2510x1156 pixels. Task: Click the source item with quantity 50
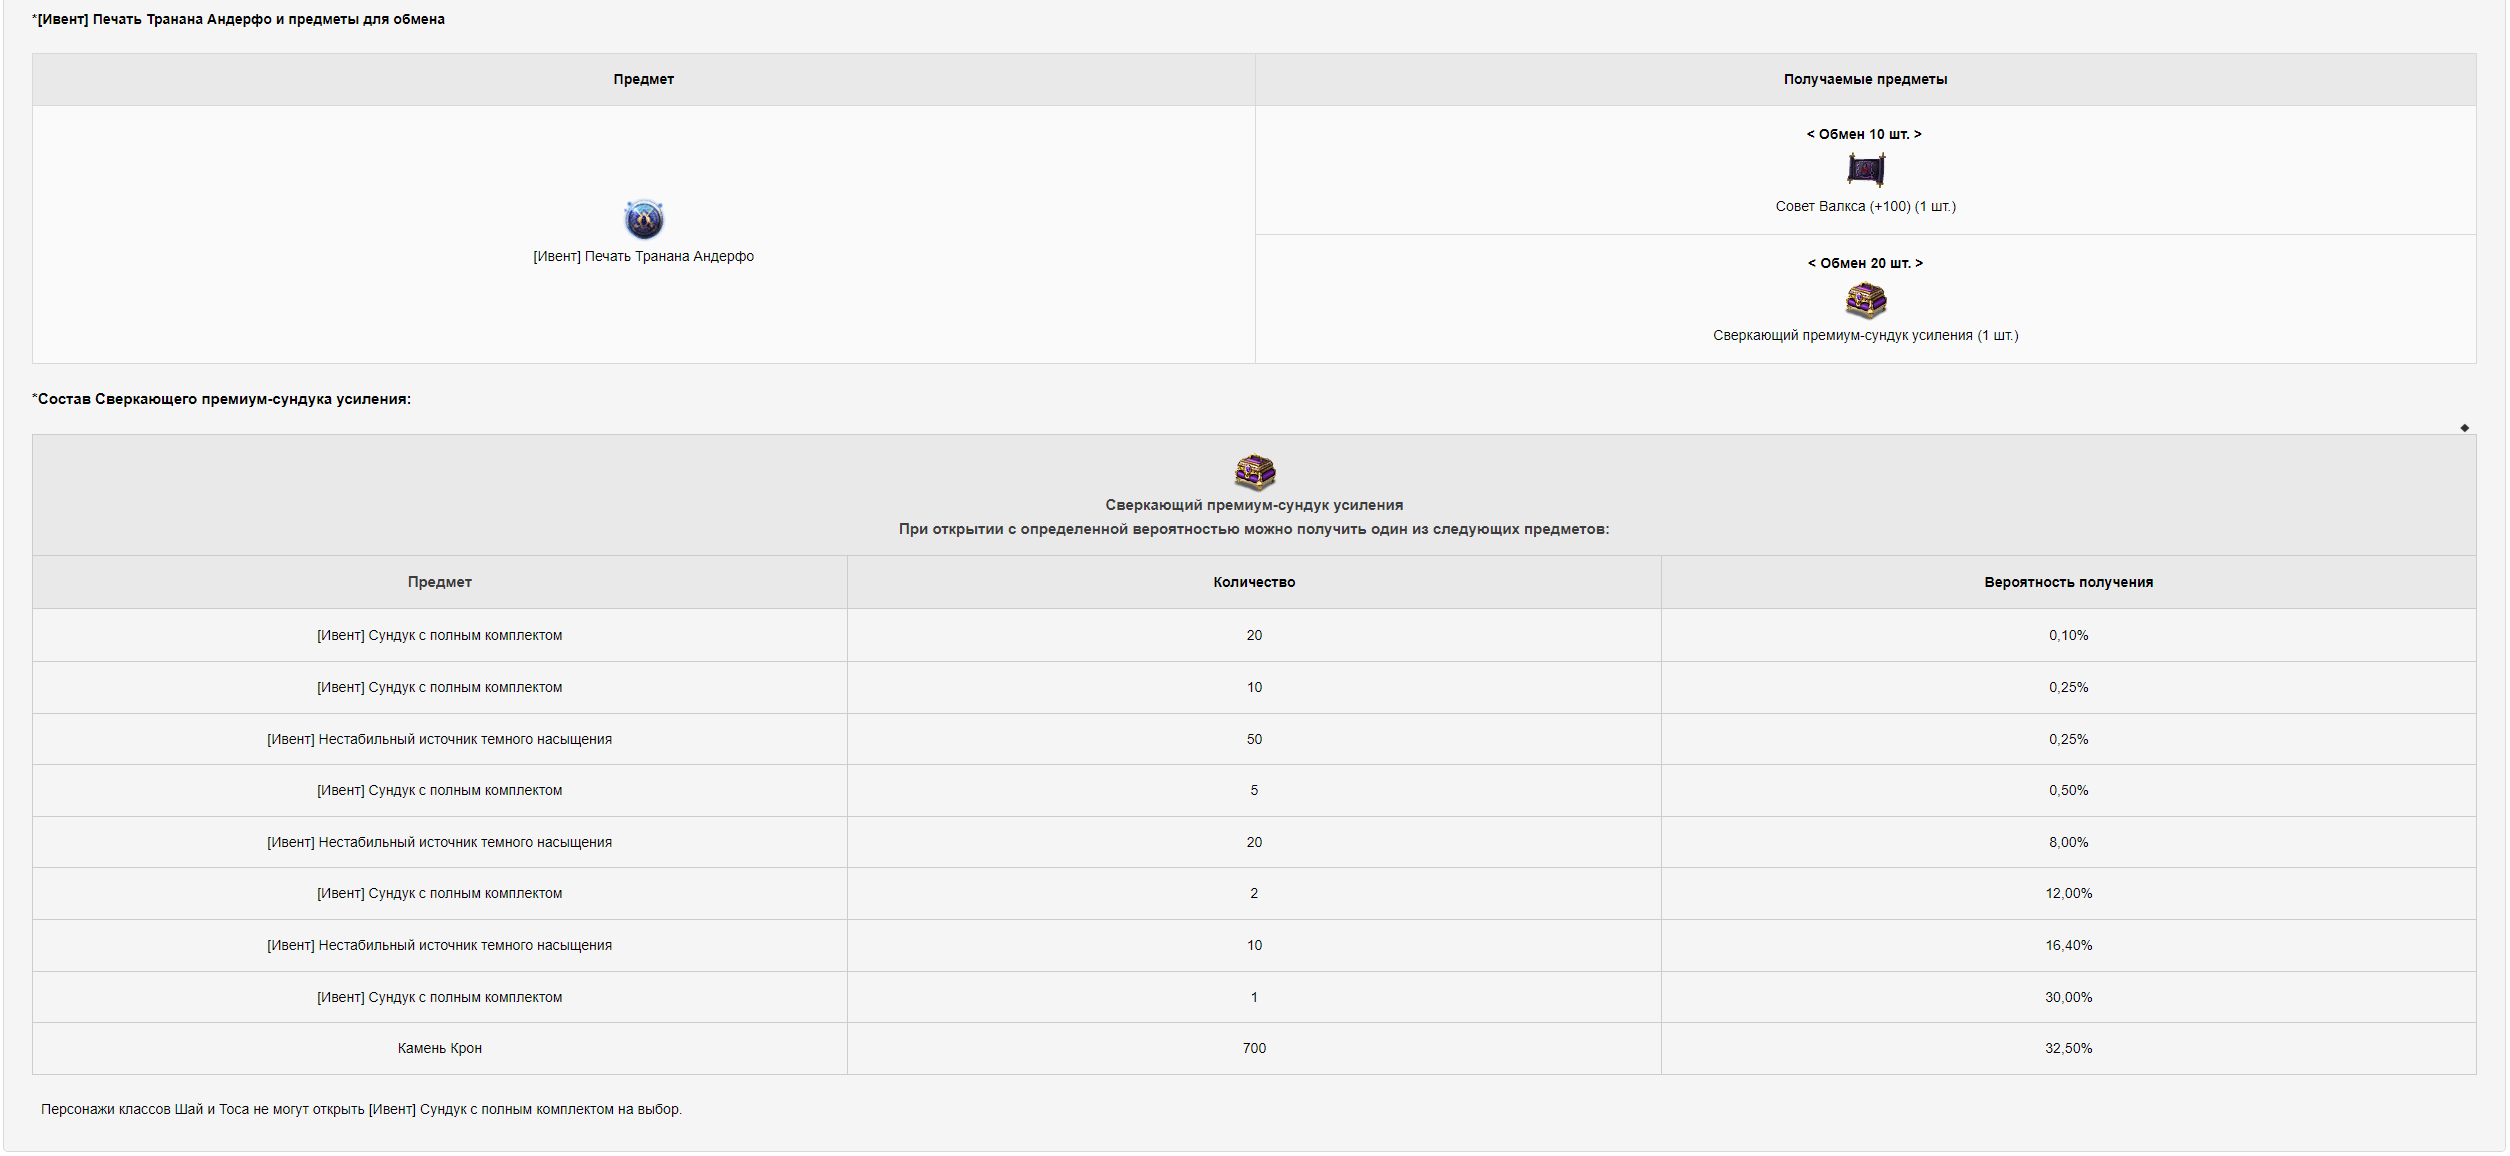pos(439,740)
